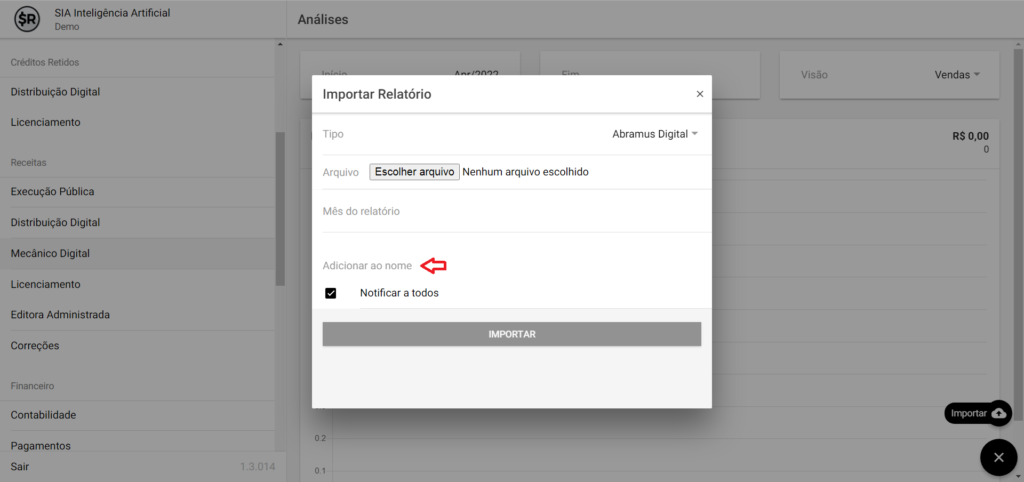
Task: Close the Importar Relatório dialog
Action: click(x=699, y=94)
